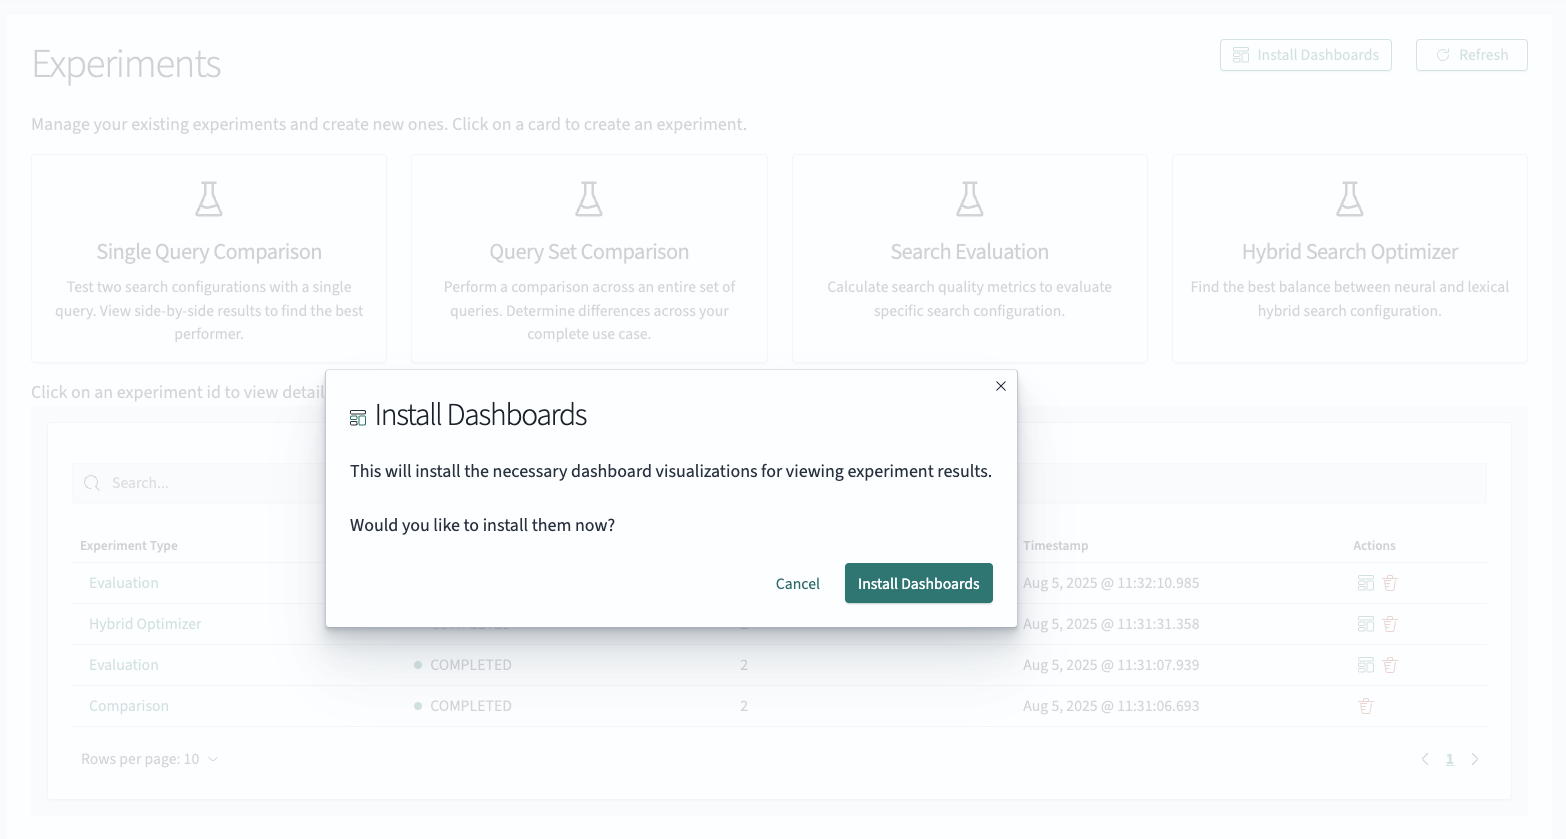Select page 1 in the pagination
The image size is (1566, 839).
pyautogui.click(x=1449, y=758)
